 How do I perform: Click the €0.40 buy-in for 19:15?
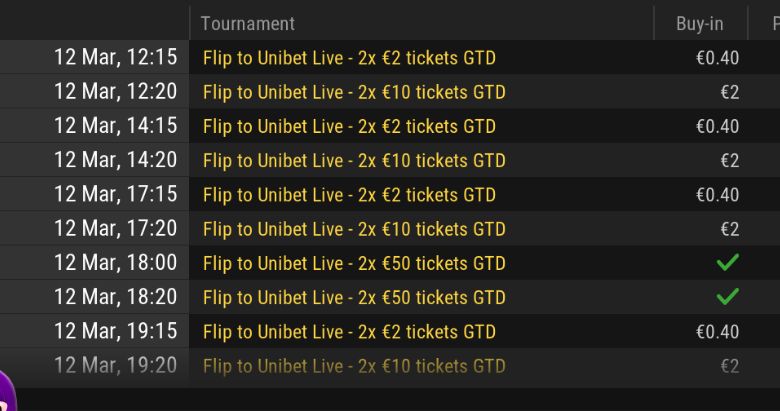(x=717, y=332)
